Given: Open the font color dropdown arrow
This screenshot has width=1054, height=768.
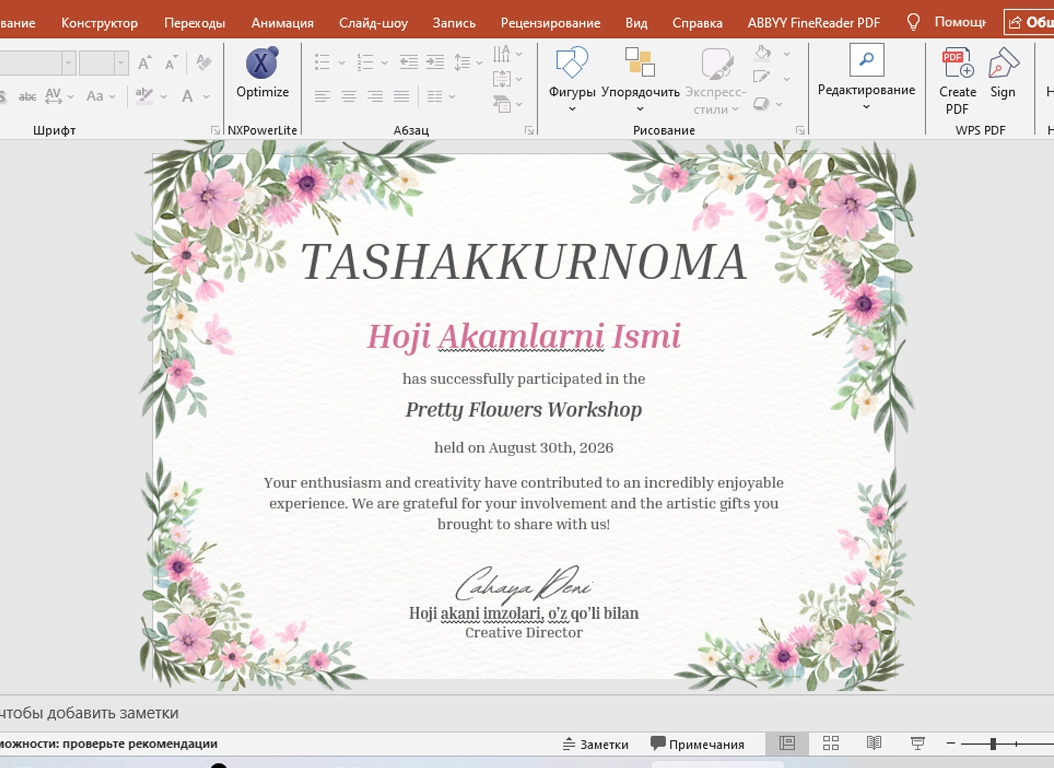Looking at the screenshot, I should tap(206, 97).
